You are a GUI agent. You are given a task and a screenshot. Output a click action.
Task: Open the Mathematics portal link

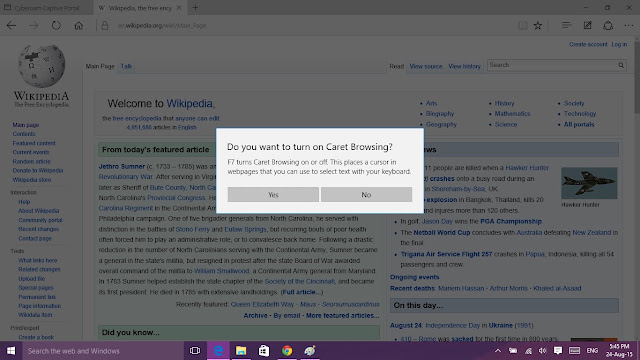[x=512, y=114]
